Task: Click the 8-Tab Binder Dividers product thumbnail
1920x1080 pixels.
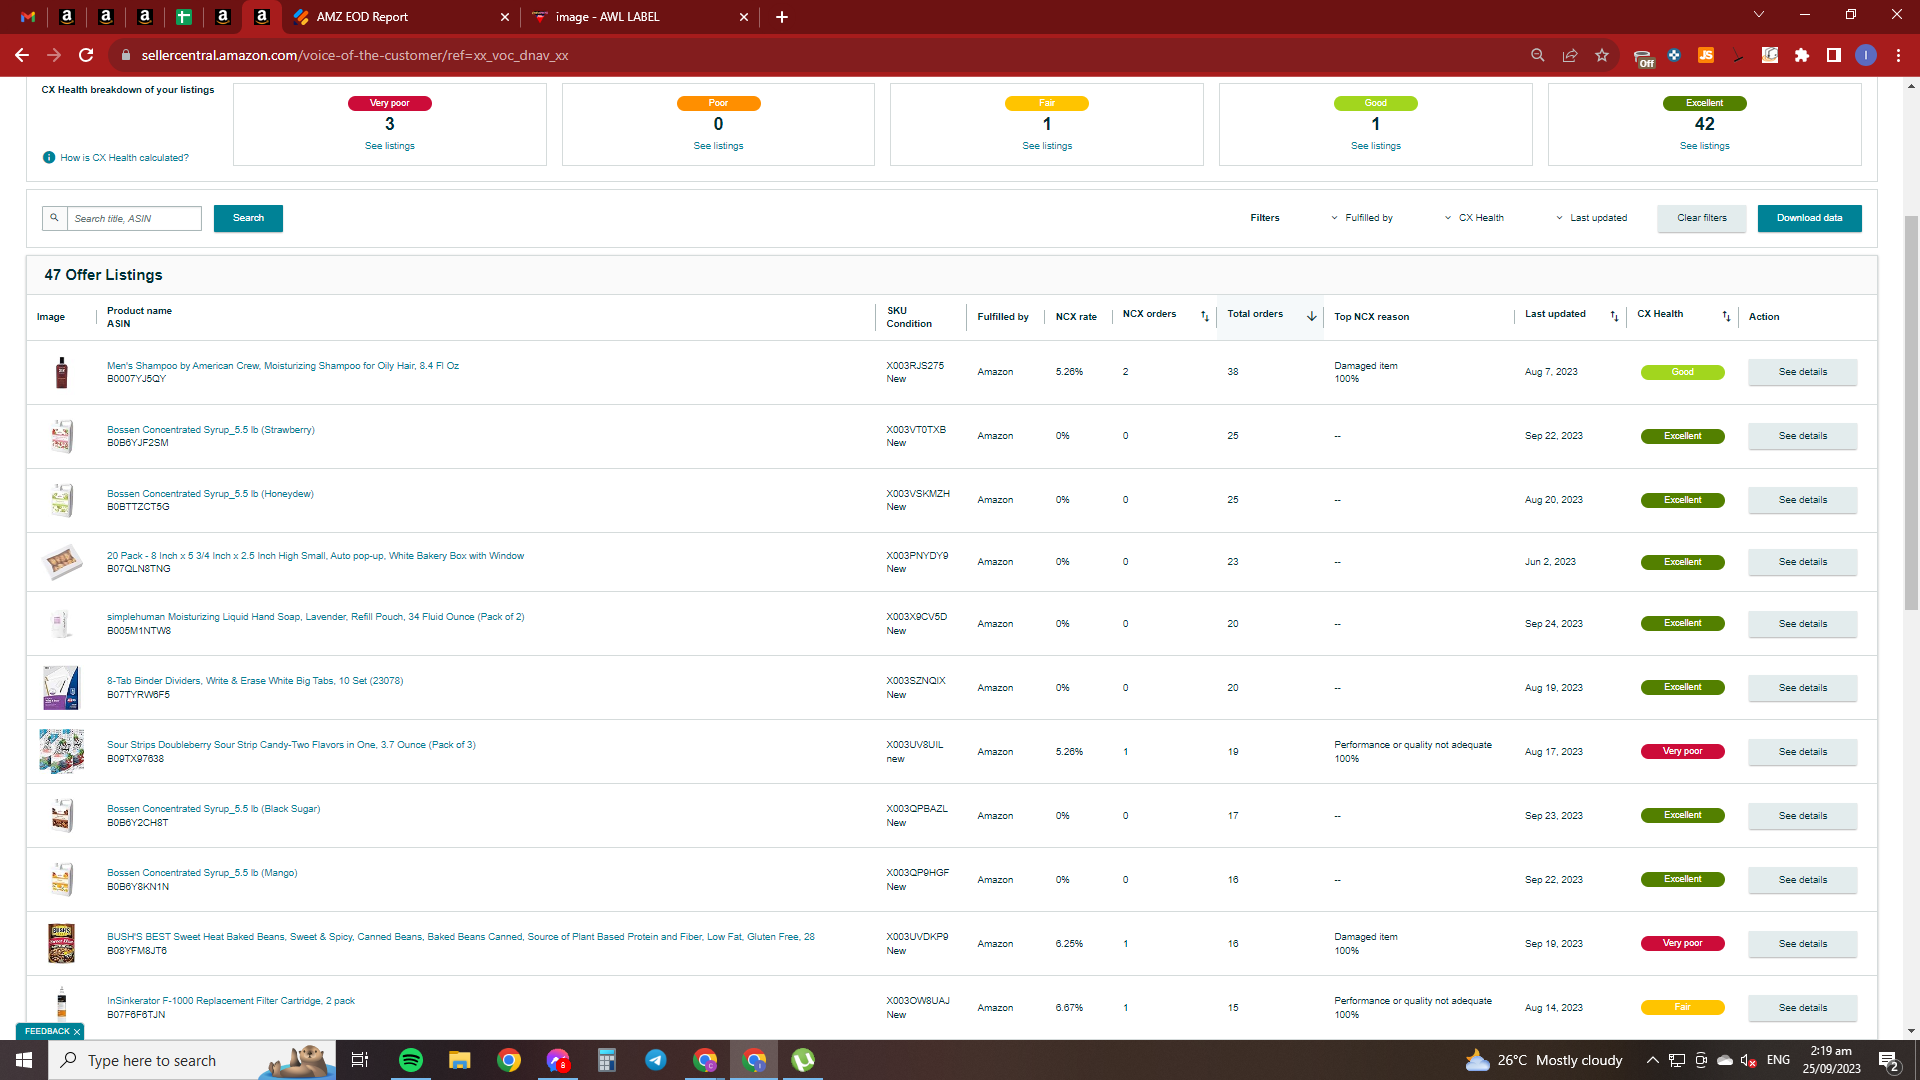Action: (61, 688)
